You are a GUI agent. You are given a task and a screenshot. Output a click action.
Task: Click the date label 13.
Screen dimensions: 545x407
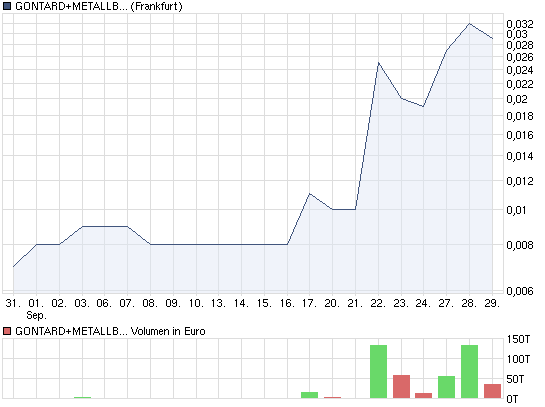pos(218,303)
